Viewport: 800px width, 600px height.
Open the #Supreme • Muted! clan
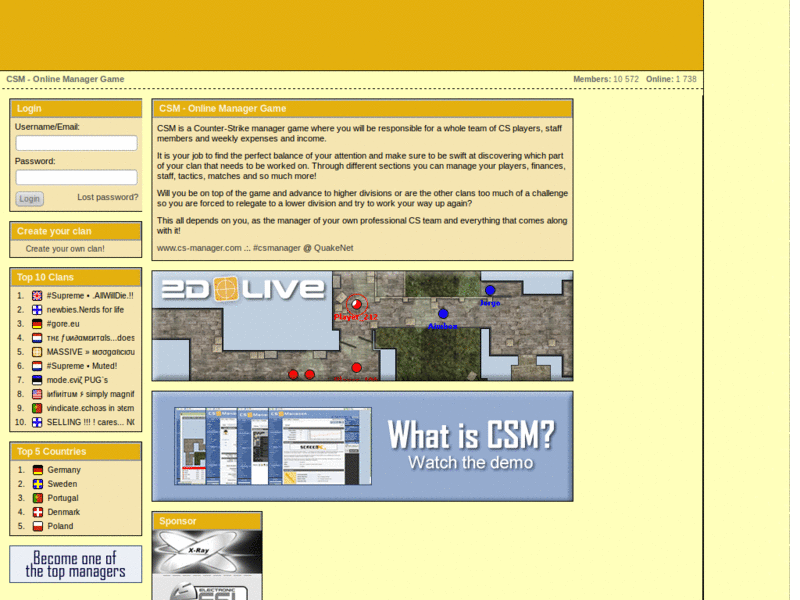click(x=82, y=366)
